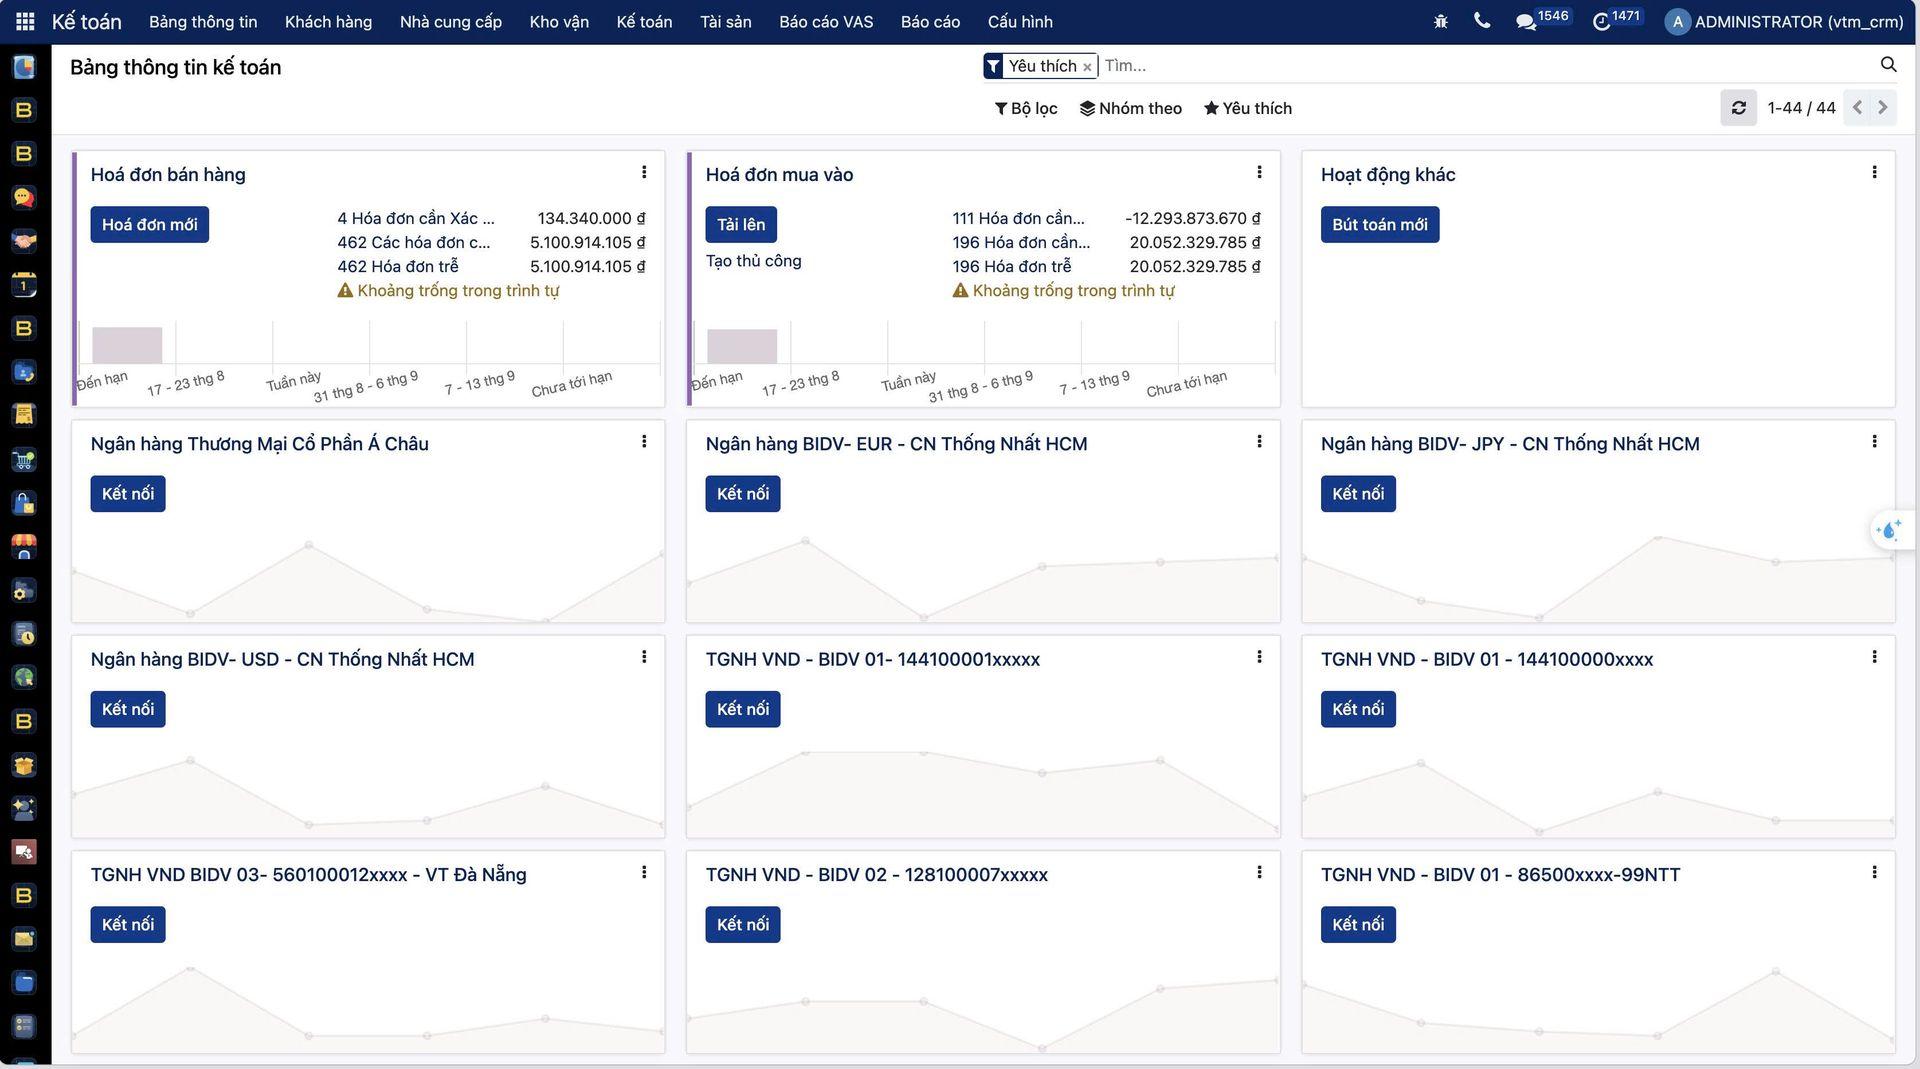Open the Kho vận menu
The width and height of the screenshot is (1920, 1069).
click(559, 21)
